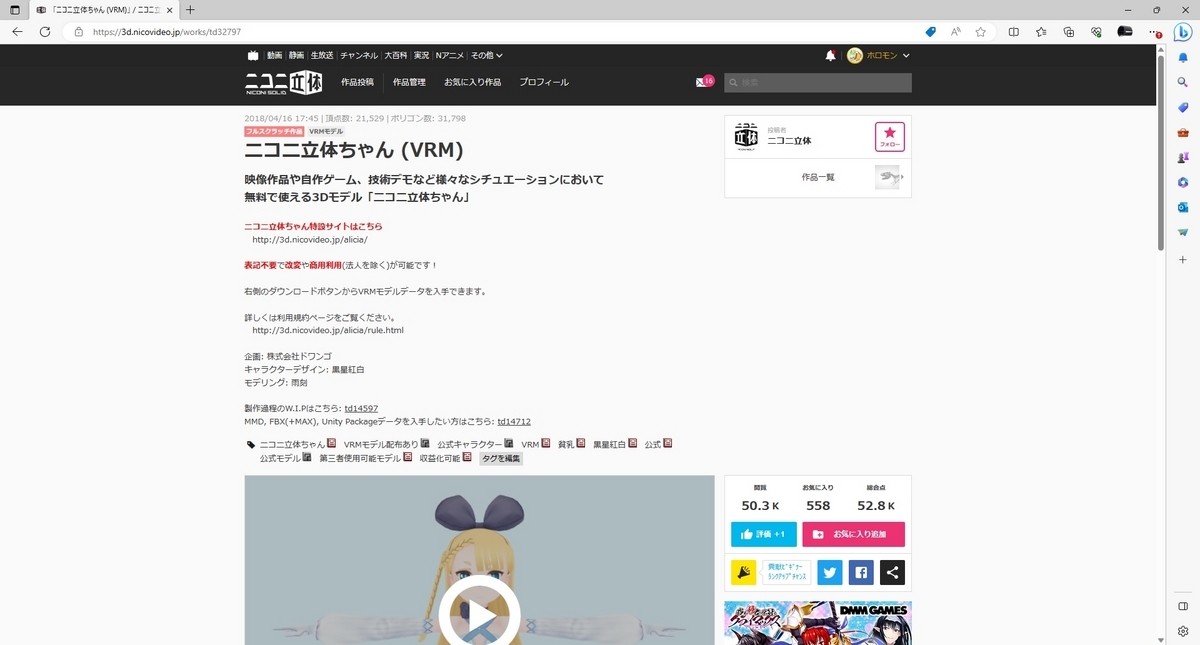Open the td14712 data link

coord(514,422)
